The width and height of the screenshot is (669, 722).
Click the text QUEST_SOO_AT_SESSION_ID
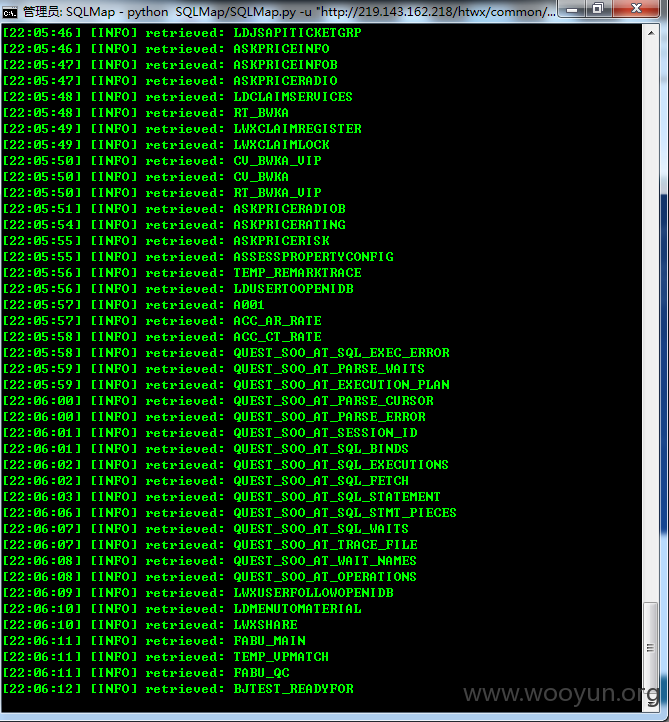point(325,433)
